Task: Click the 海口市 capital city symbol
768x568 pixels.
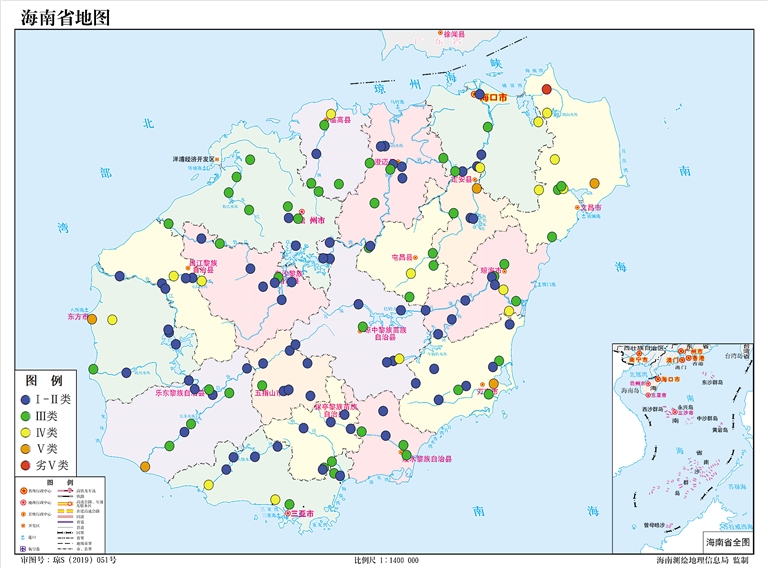Action: click(x=476, y=95)
